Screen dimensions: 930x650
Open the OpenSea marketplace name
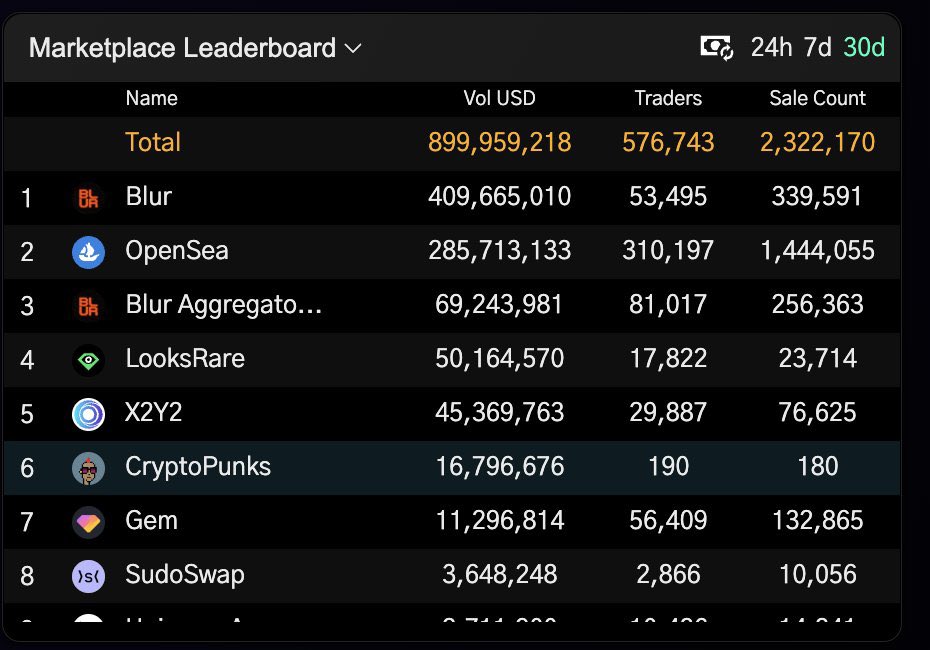coord(177,250)
